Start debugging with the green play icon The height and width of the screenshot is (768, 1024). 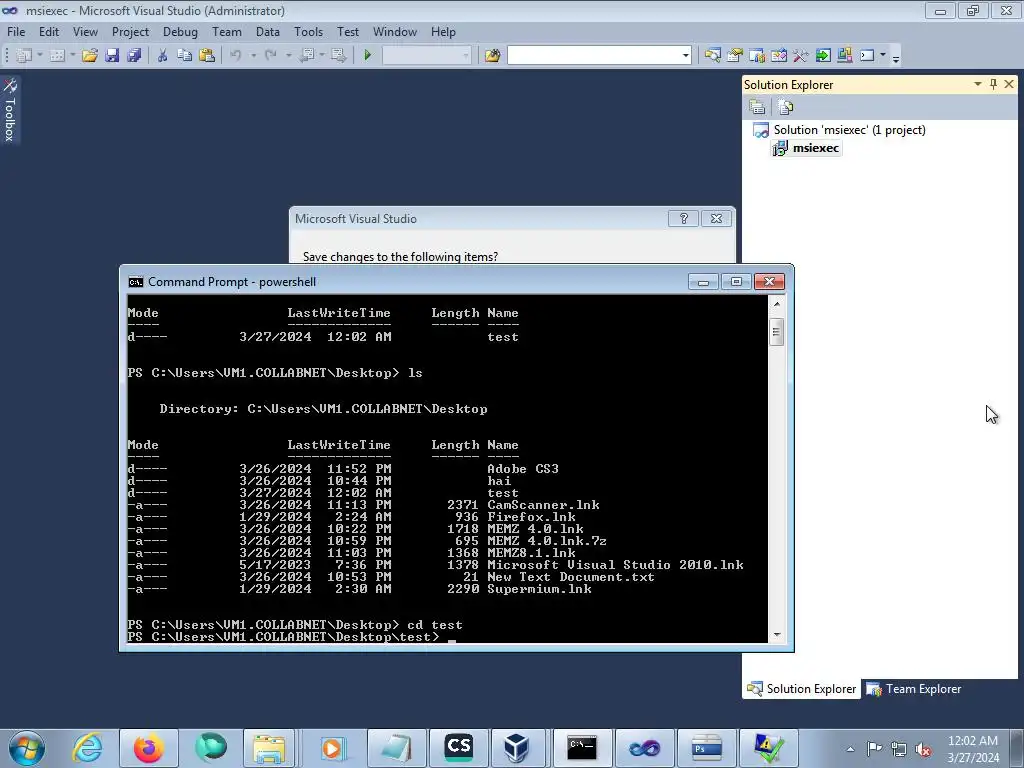(x=368, y=56)
